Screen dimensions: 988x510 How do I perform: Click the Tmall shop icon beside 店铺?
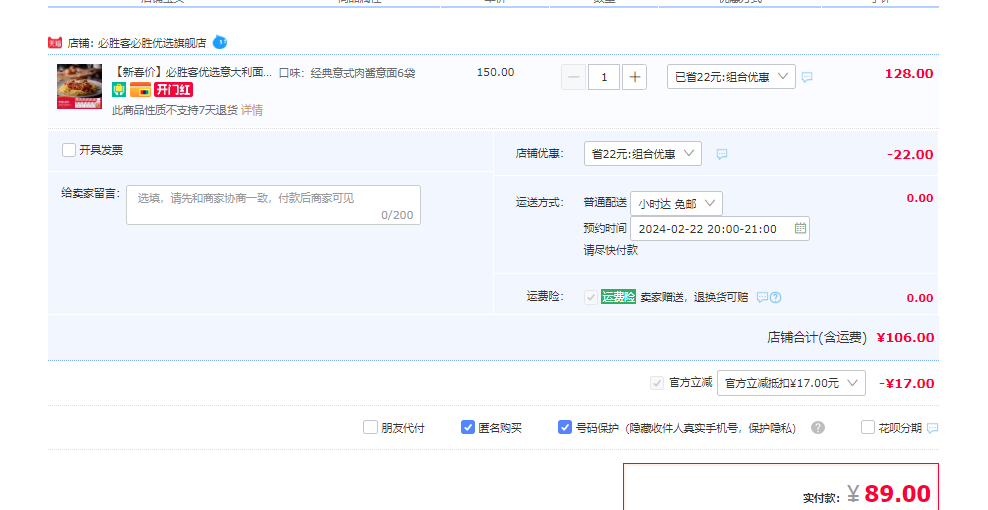[x=55, y=43]
